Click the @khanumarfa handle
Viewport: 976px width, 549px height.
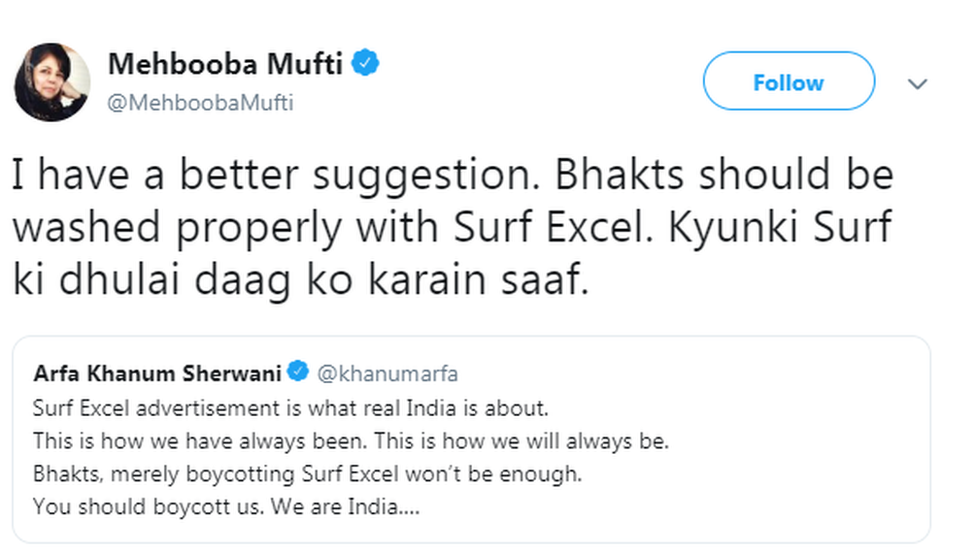coord(387,374)
